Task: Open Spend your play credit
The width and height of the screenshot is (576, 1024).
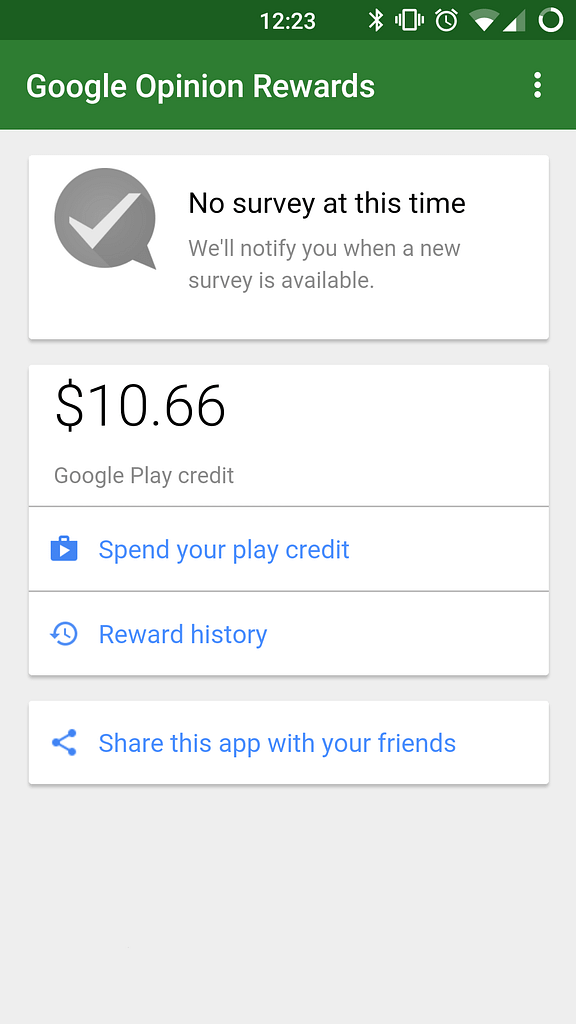Action: tap(223, 549)
